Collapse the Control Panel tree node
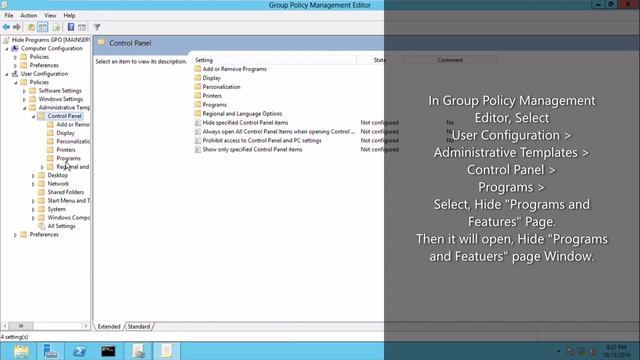Image resolution: width=640 pixels, height=360 pixels. [x=33, y=116]
